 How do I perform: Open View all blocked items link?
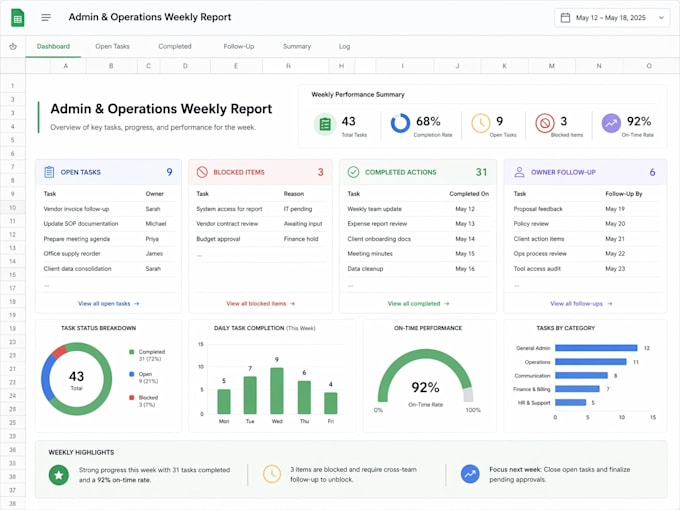click(261, 304)
